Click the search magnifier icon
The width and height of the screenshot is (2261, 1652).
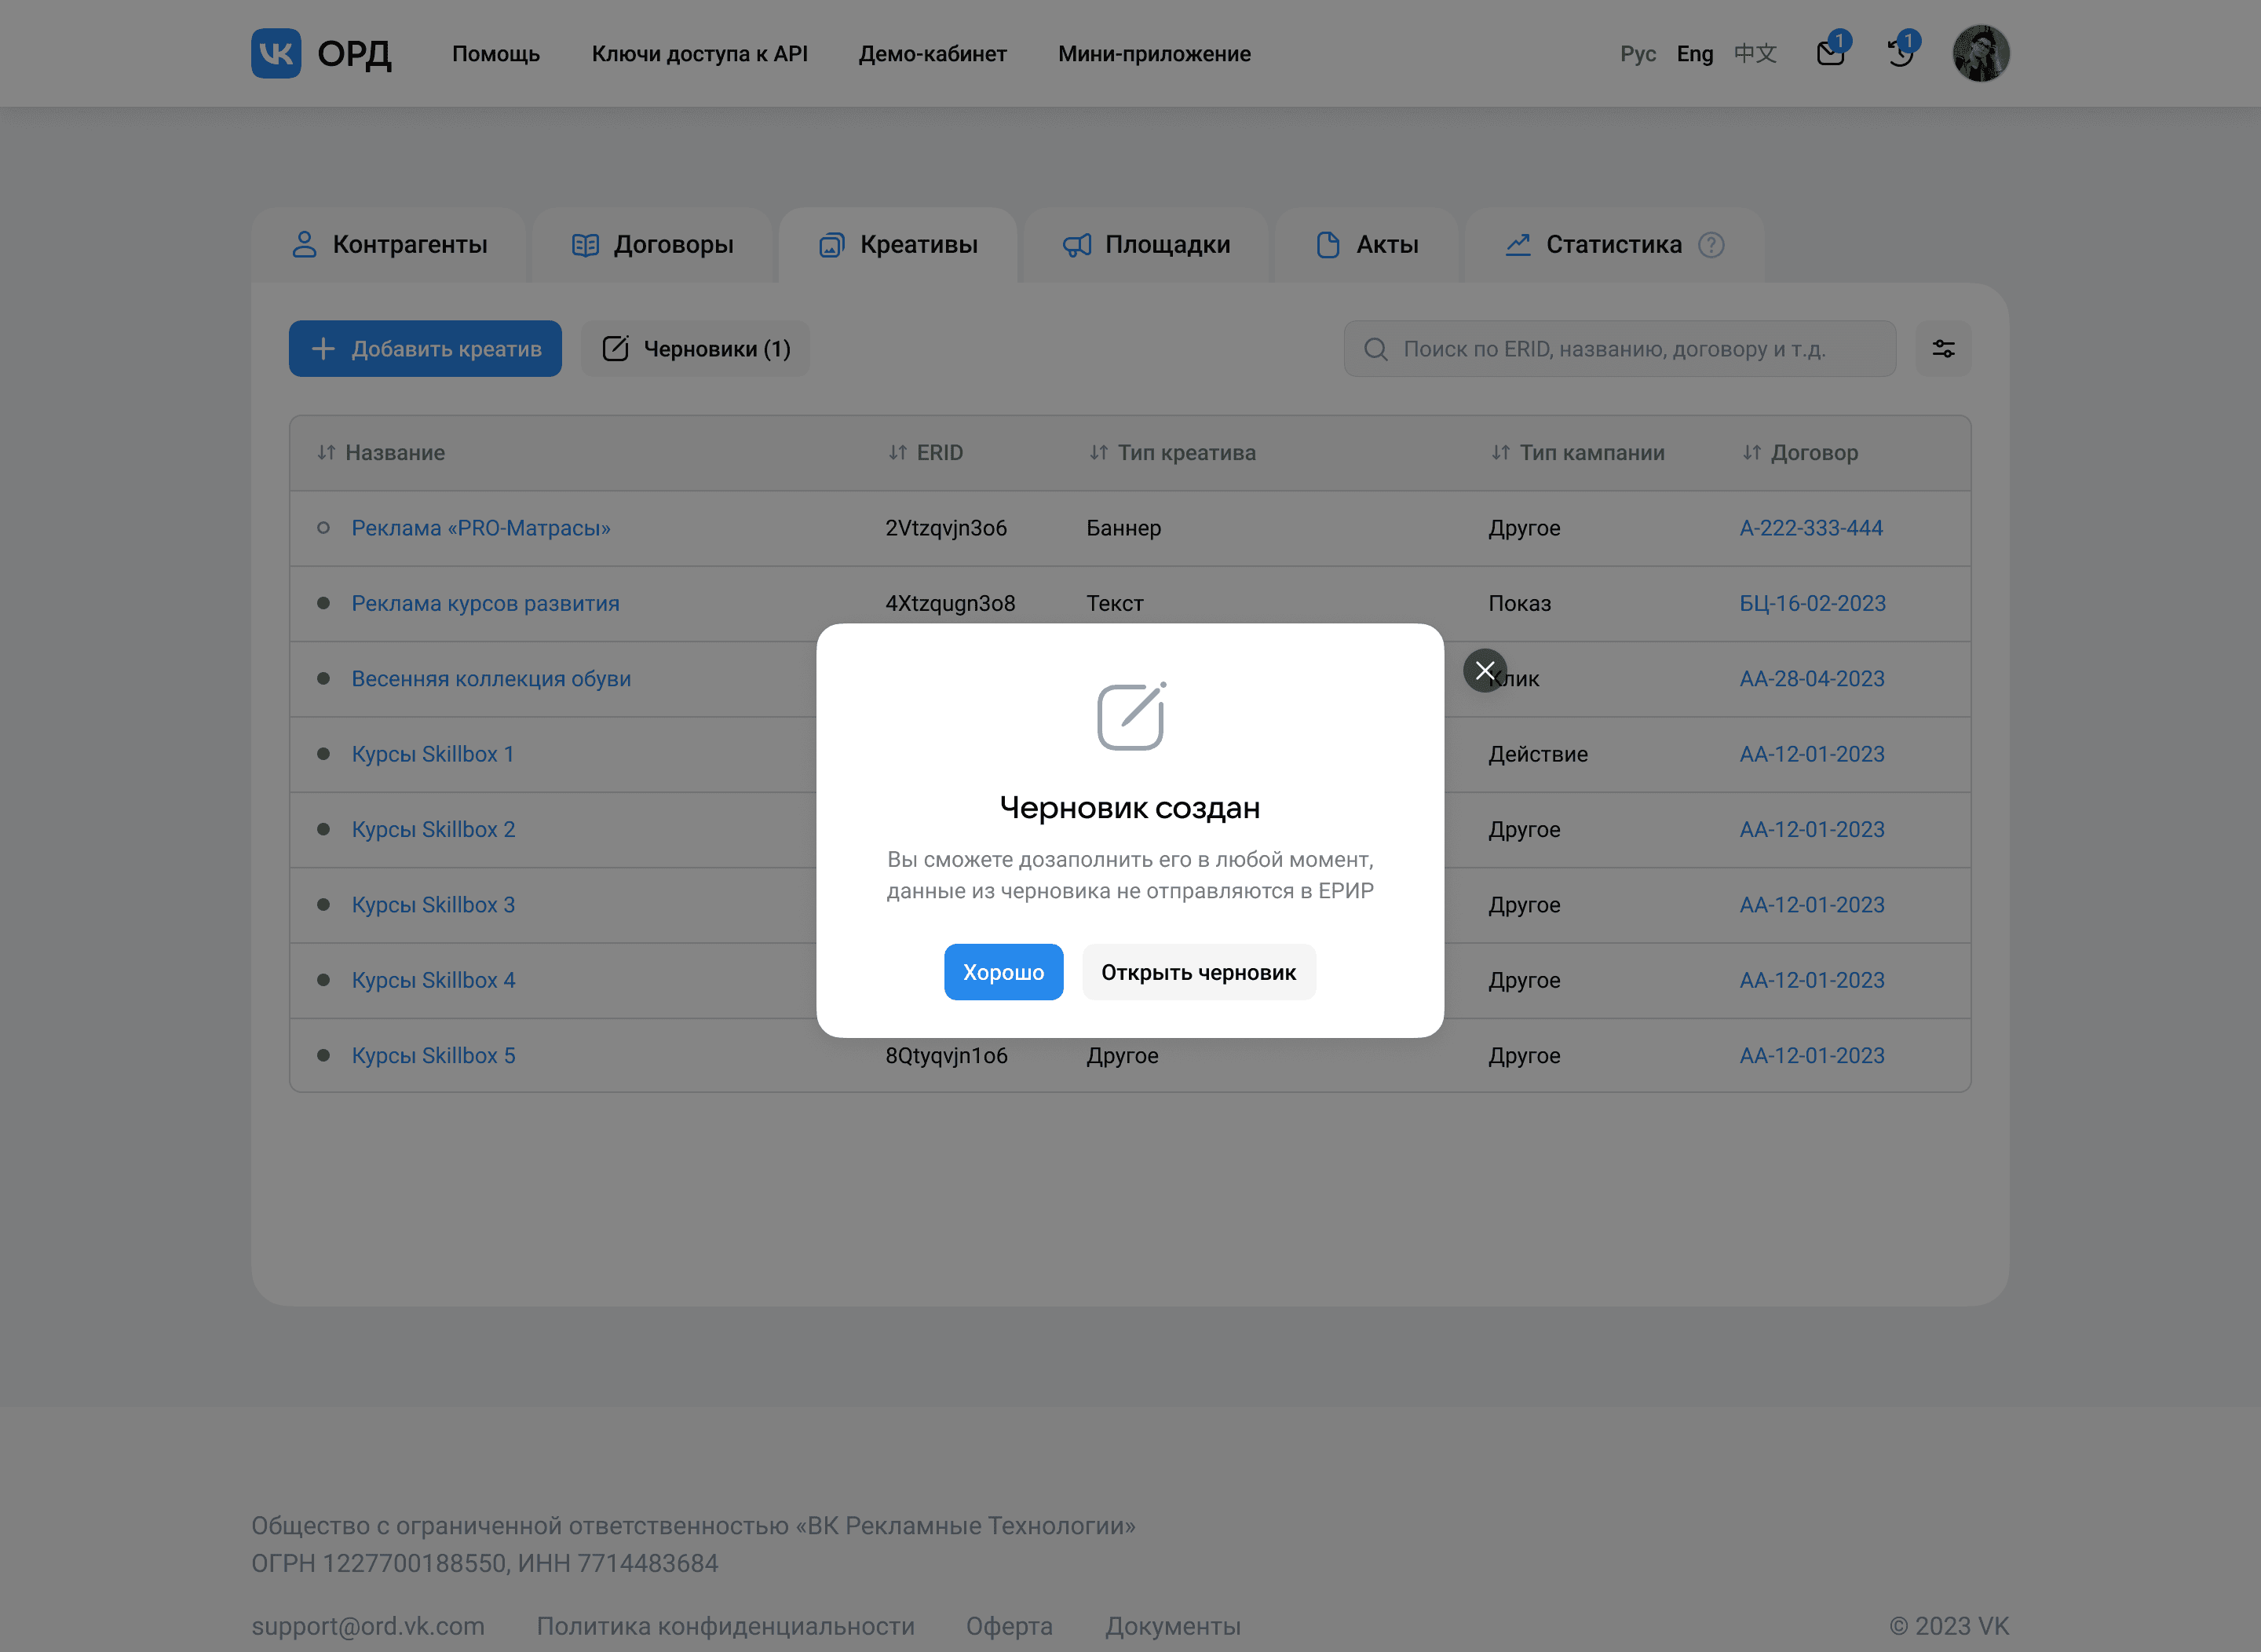(x=1376, y=349)
